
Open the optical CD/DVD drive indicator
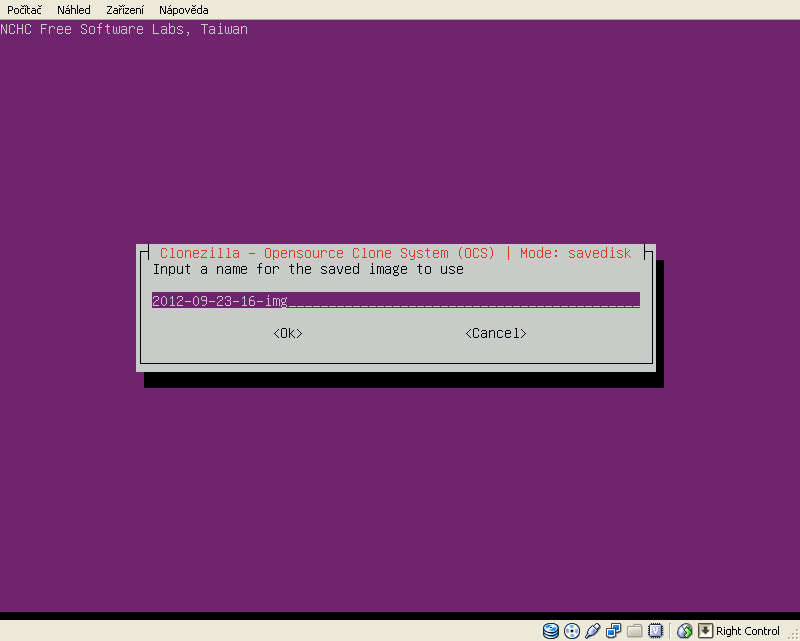click(572, 631)
